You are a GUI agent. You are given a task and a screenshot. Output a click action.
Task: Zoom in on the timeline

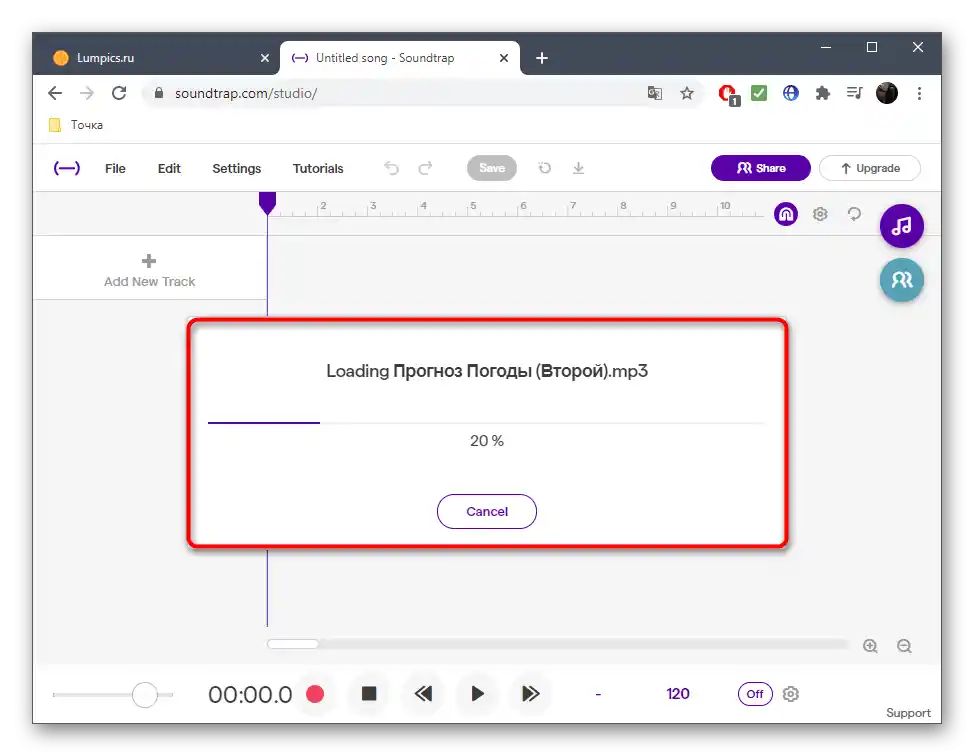point(870,646)
